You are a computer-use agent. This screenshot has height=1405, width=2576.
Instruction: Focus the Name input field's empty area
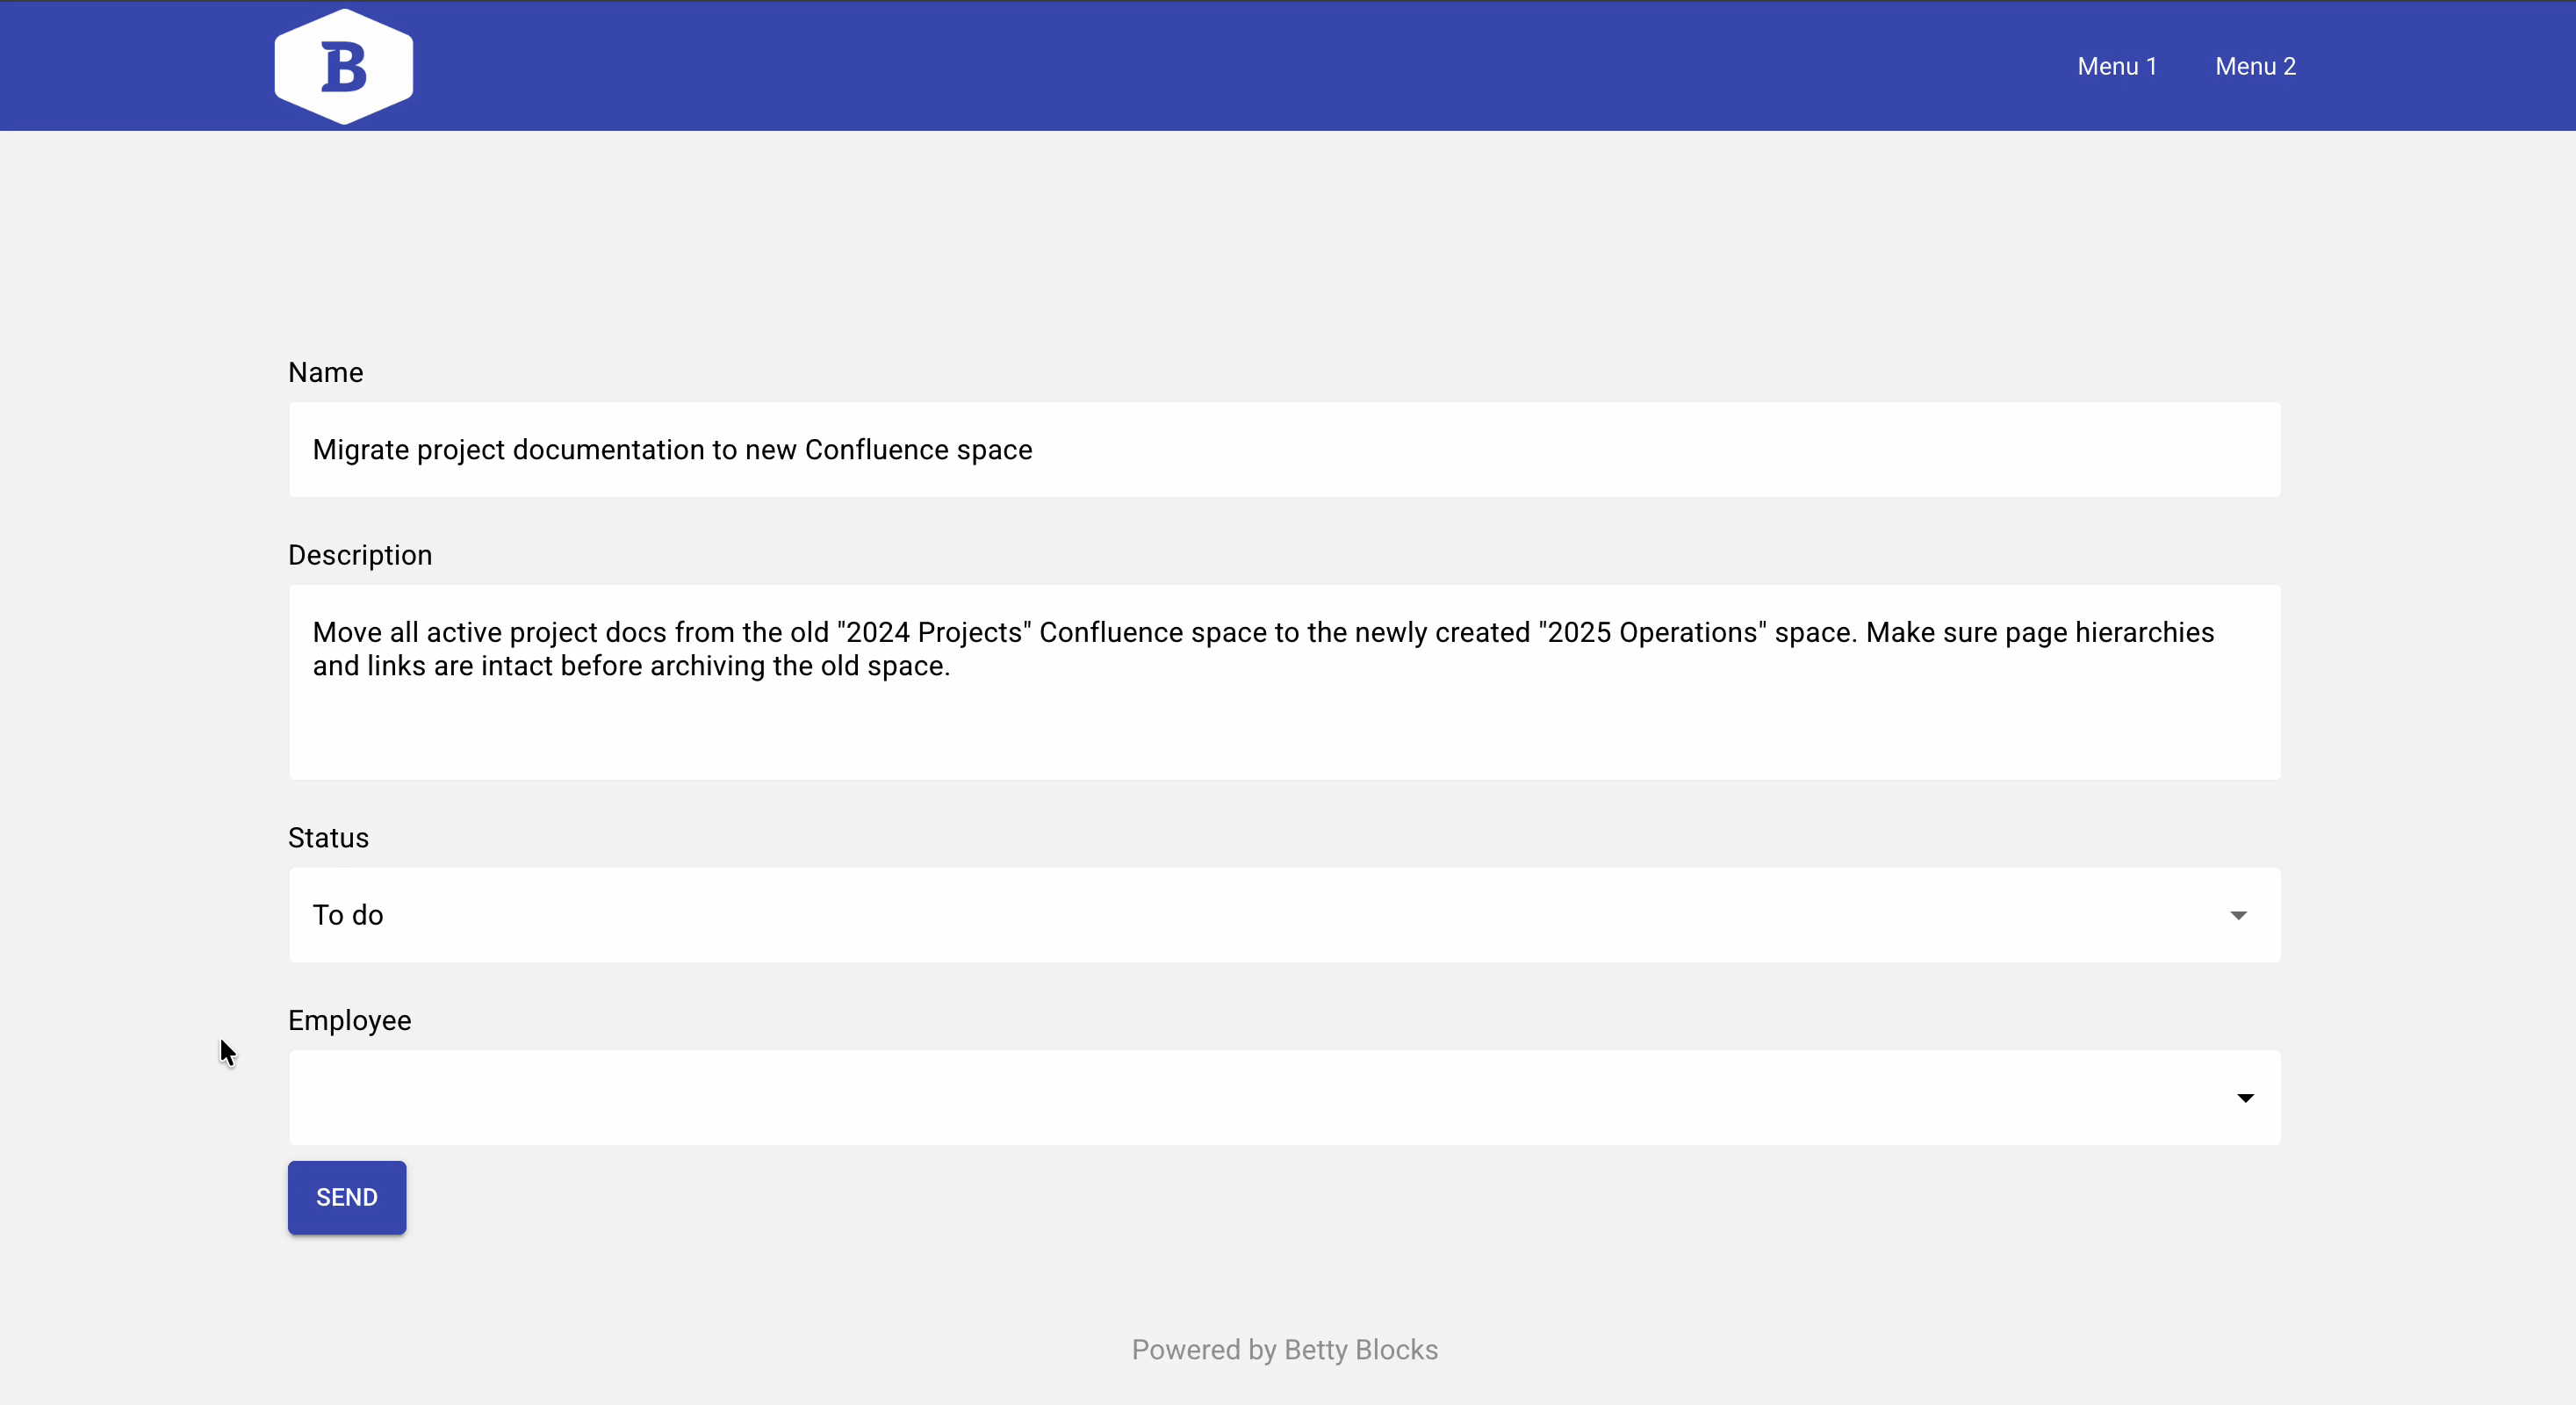click(x=1600, y=450)
